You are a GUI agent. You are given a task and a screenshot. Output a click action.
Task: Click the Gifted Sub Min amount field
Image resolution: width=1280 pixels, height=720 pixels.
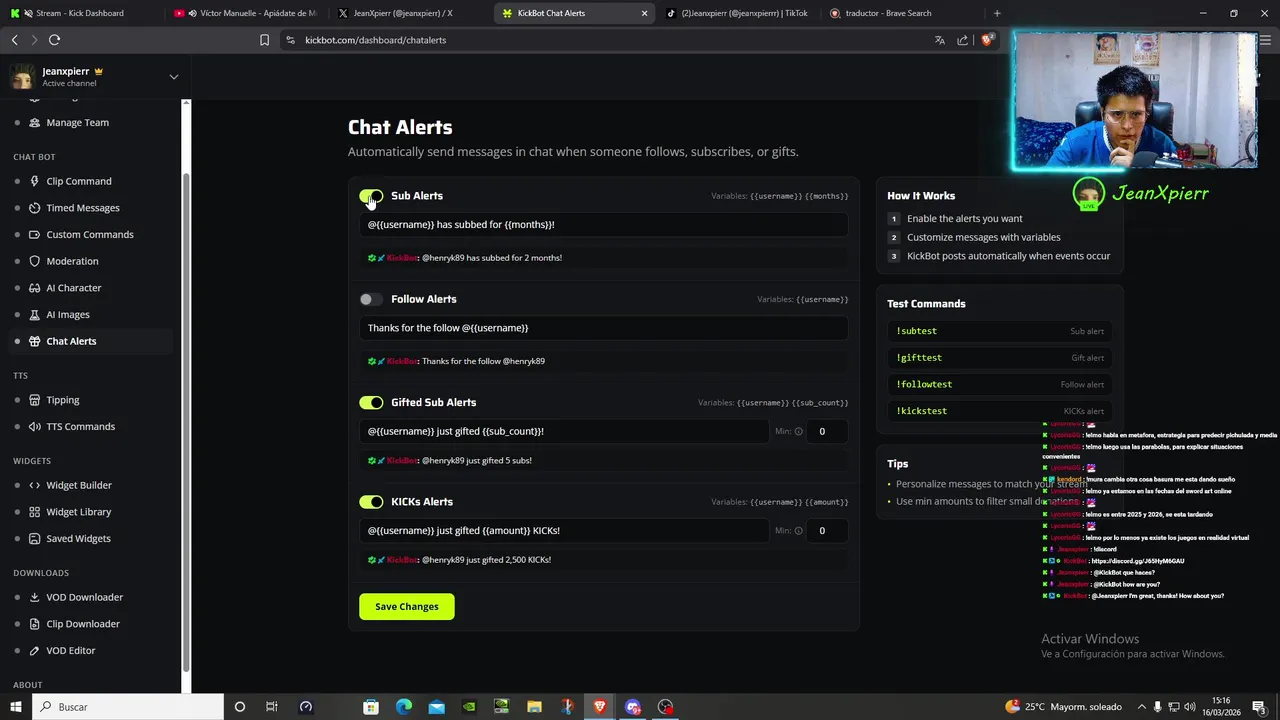828,431
